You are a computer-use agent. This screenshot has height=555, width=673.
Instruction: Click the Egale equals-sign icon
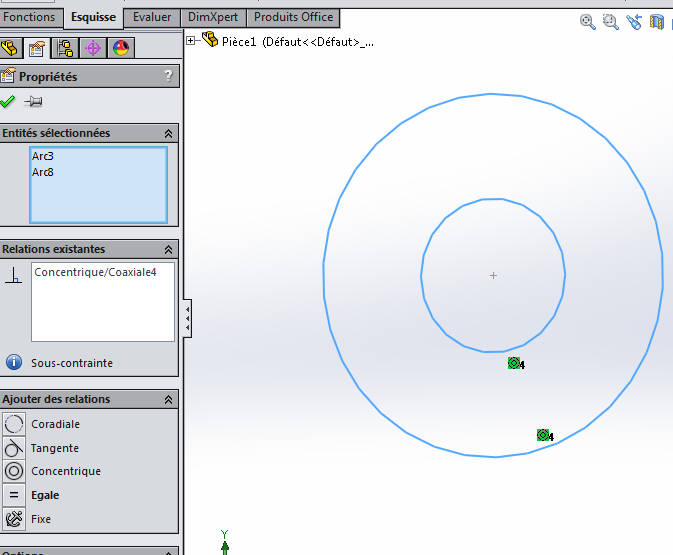click(14, 495)
